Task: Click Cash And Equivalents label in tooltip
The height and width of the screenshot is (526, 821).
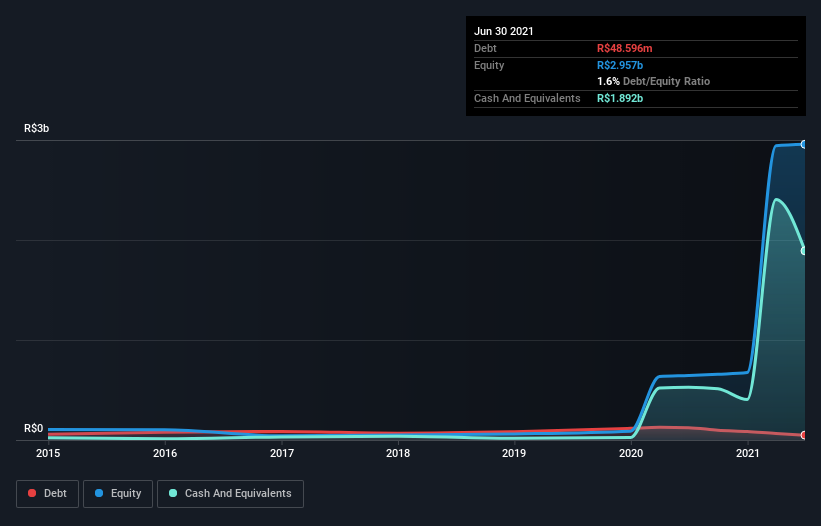Action: tap(527, 98)
